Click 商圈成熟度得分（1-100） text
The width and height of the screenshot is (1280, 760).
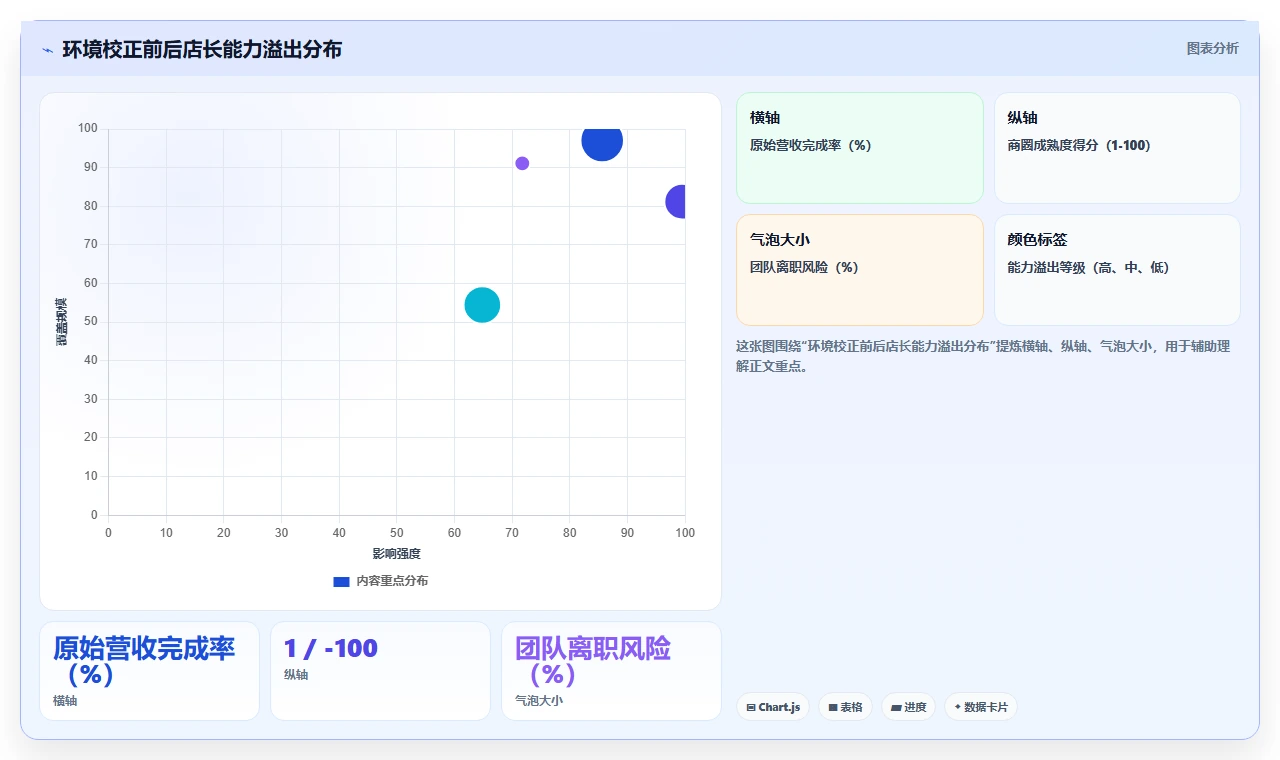point(1080,145)
